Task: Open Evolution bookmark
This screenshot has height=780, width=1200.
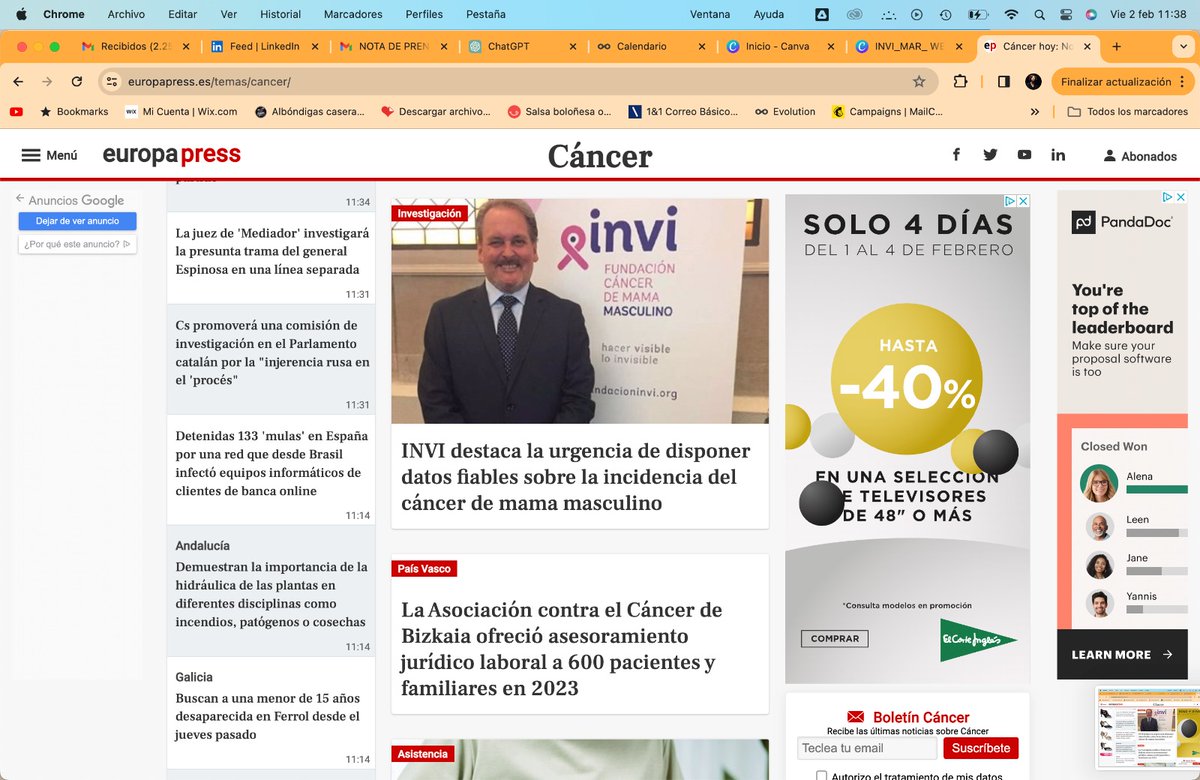Action: (x=785, y=112)
